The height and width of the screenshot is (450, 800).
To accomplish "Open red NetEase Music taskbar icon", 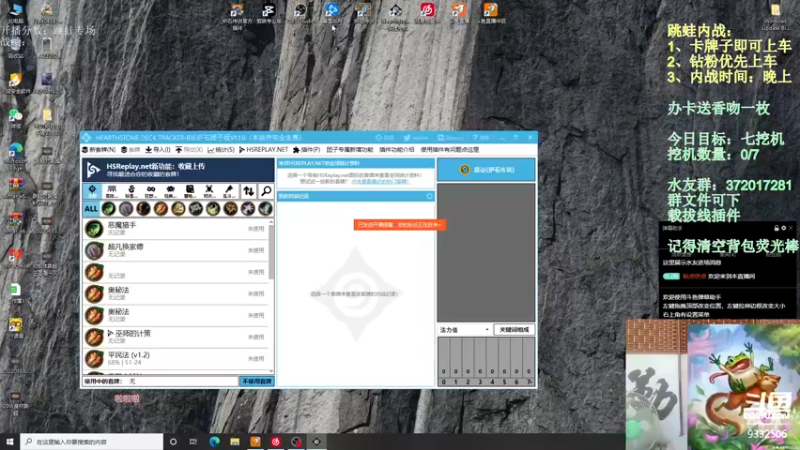I will (x=276, y=442).
